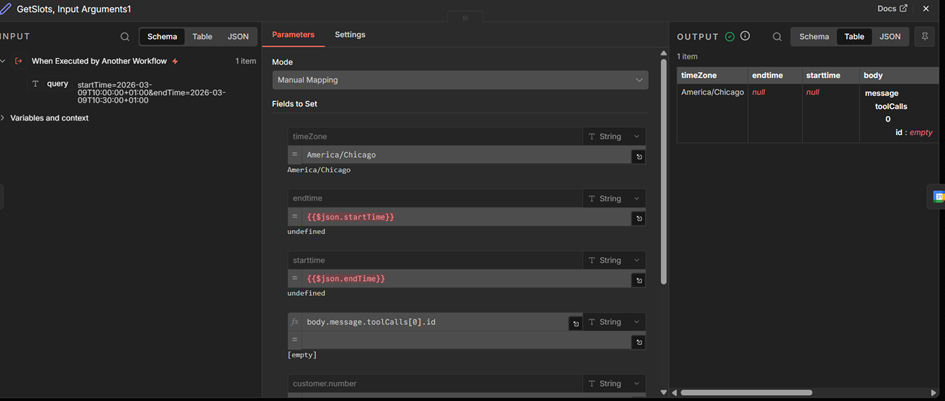Open the search in the Input panel
The width and height of the screenshot is (945, 401).
[x=125, y=37]
